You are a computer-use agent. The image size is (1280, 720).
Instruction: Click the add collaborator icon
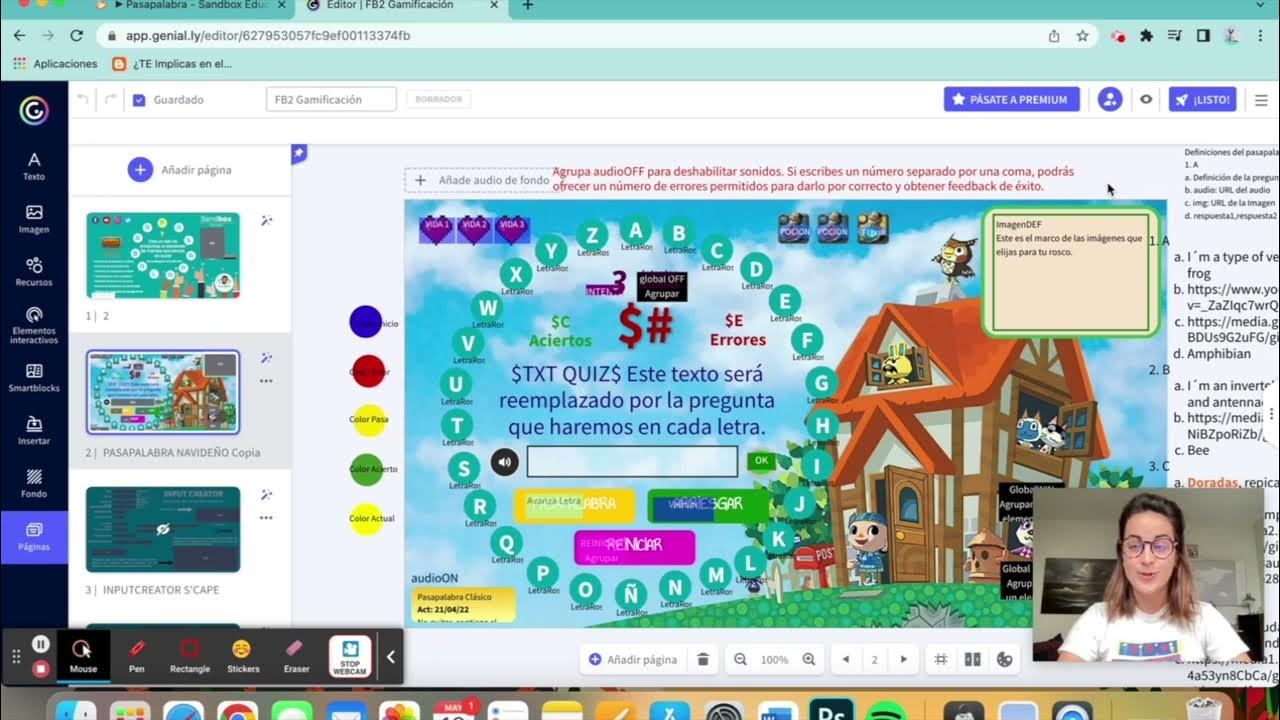1110,99
